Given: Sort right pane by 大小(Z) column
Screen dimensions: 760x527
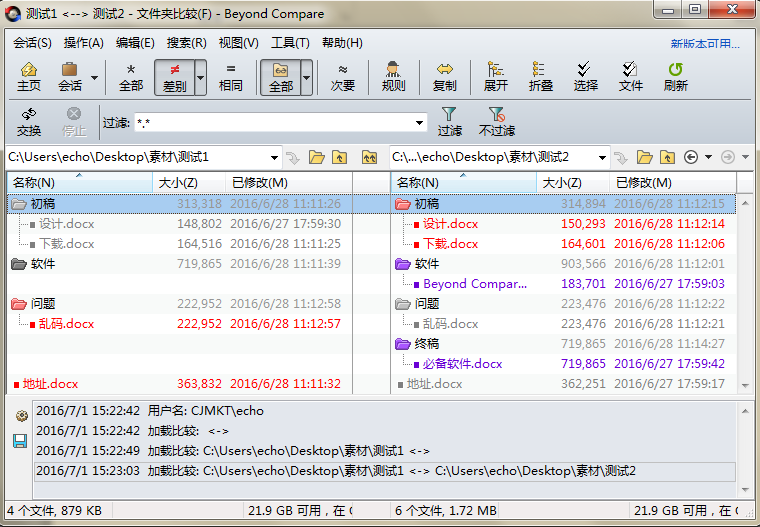Looking at the screenshot, I should 573,183.
